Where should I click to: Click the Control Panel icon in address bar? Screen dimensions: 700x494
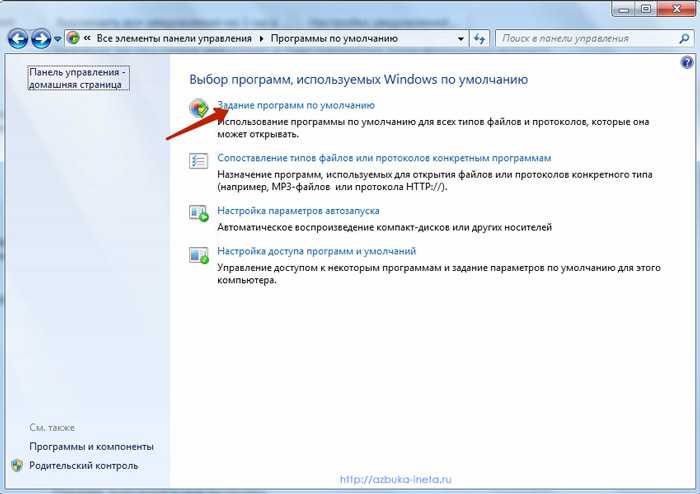[73, 38]
